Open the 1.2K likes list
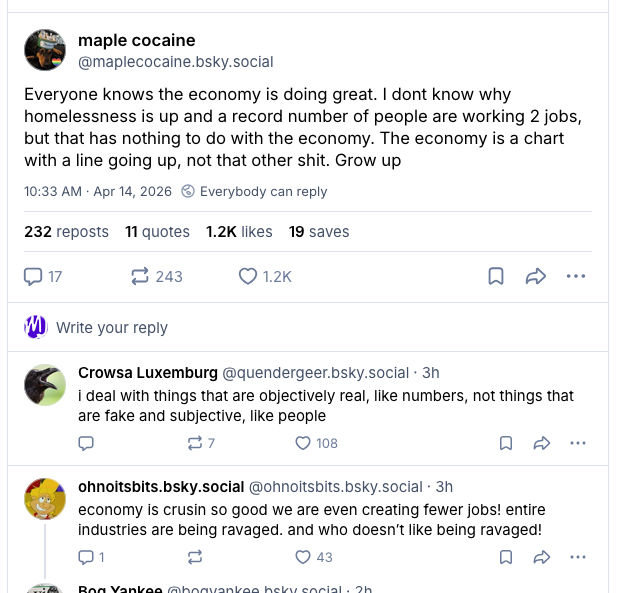This screenshot has height=593, width=624. click(x=239, y=232)
